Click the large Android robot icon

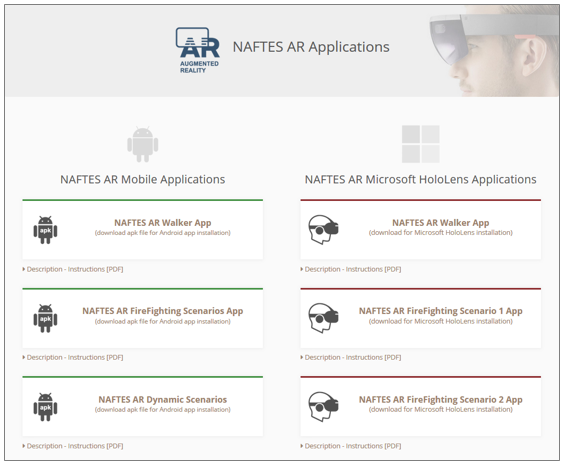coord(143,144)
